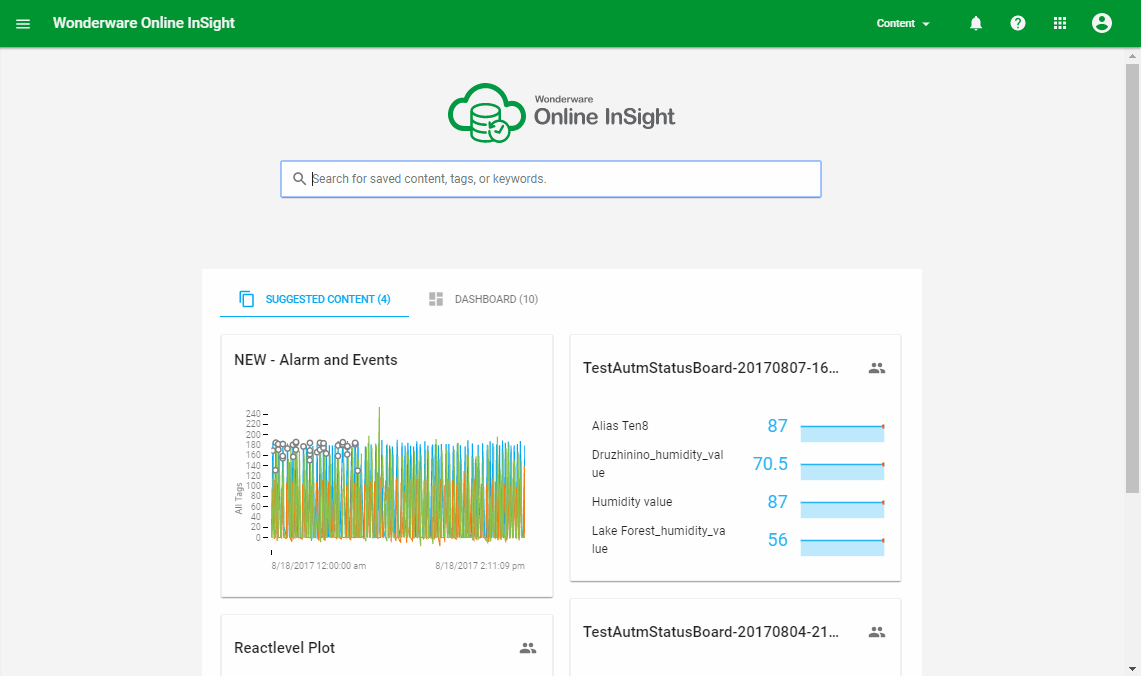The width and height of the screenshot is (1141, 676).
Task: Click shared icon on TestAutmStatusBoard-20170804 card
Action: 877,632
